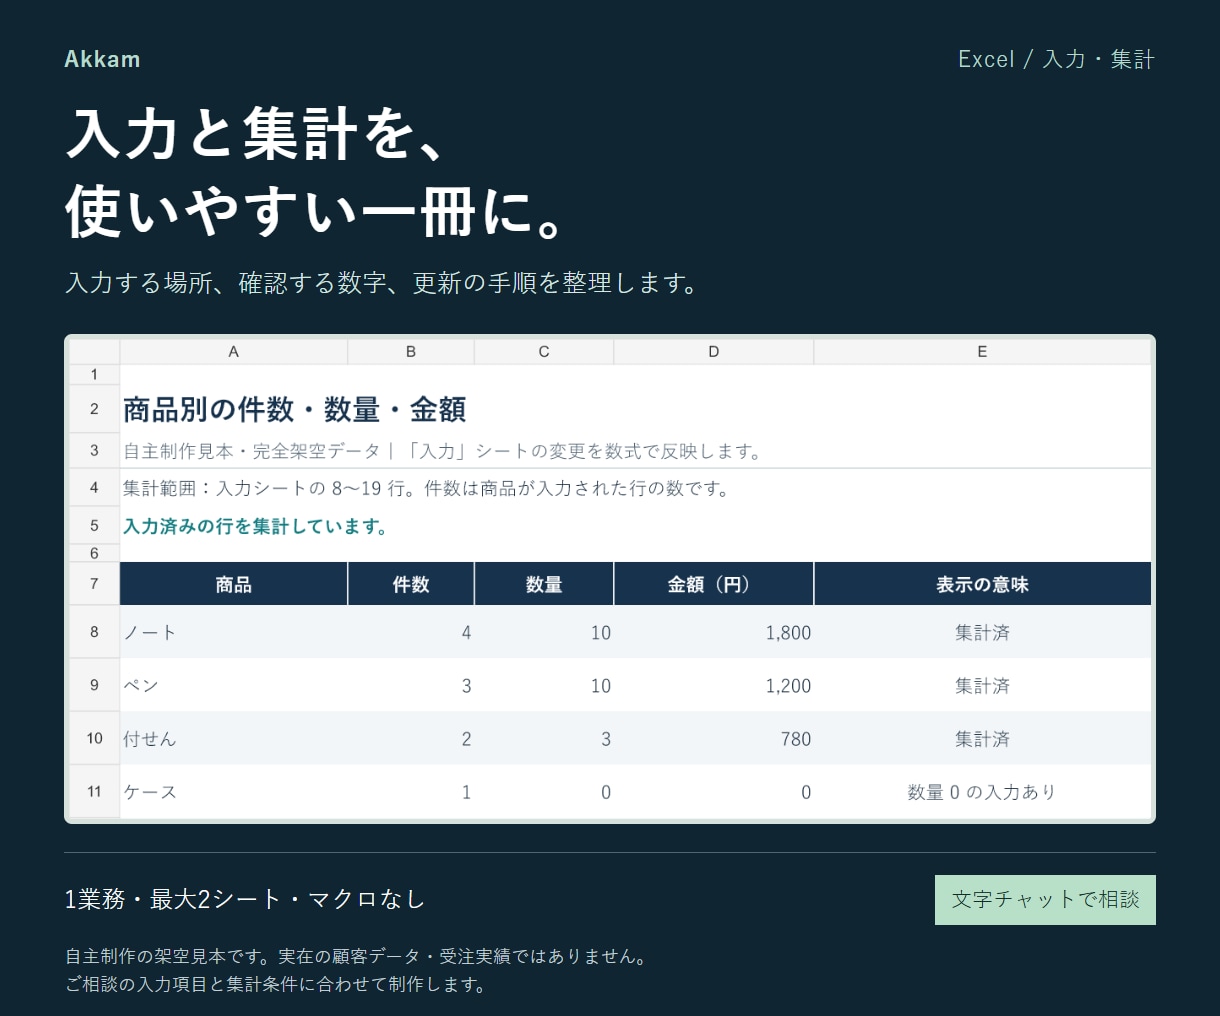Click the 金額(円) table header
The image size is (1220, 1016).
click(714, 584)
